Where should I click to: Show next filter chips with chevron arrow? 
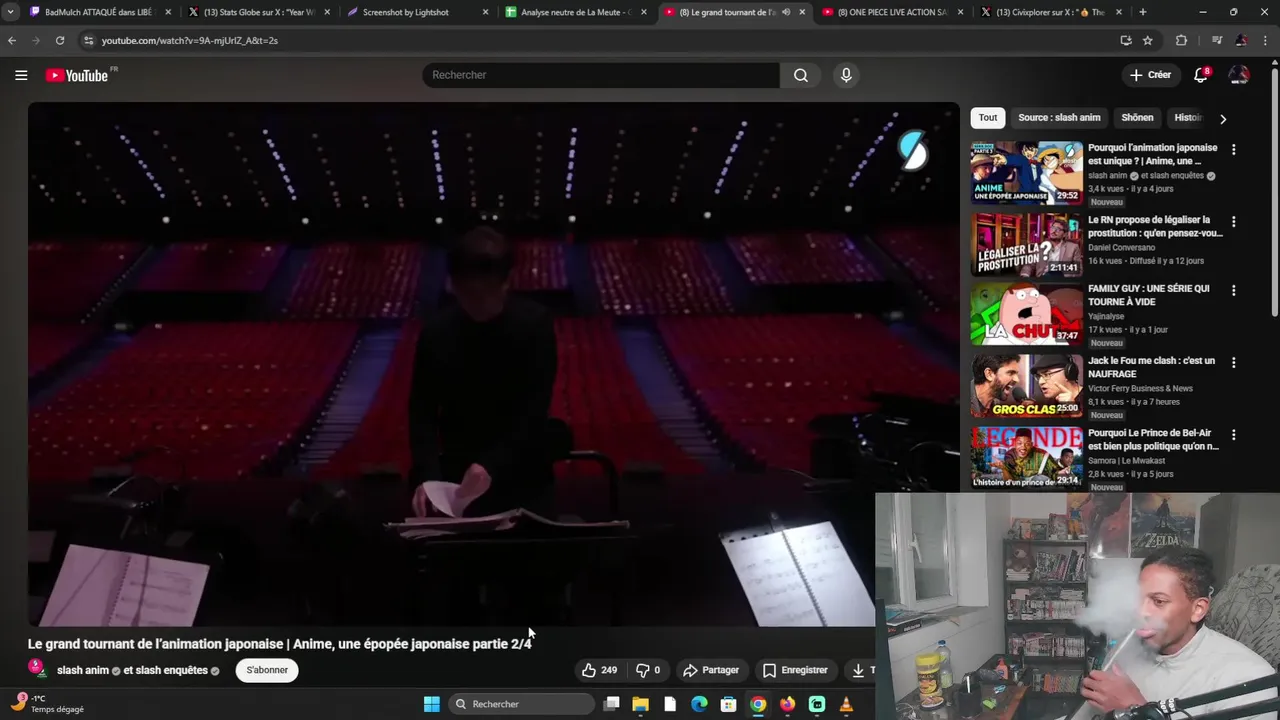click(x=1222, y=118)
